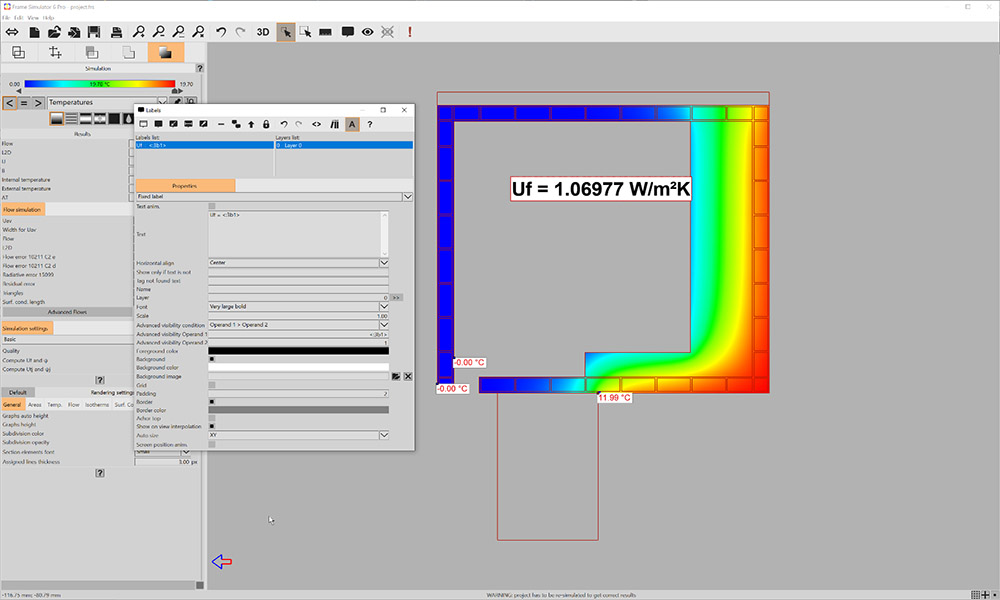Click the zoom in magnifier icon

(138, 32)
